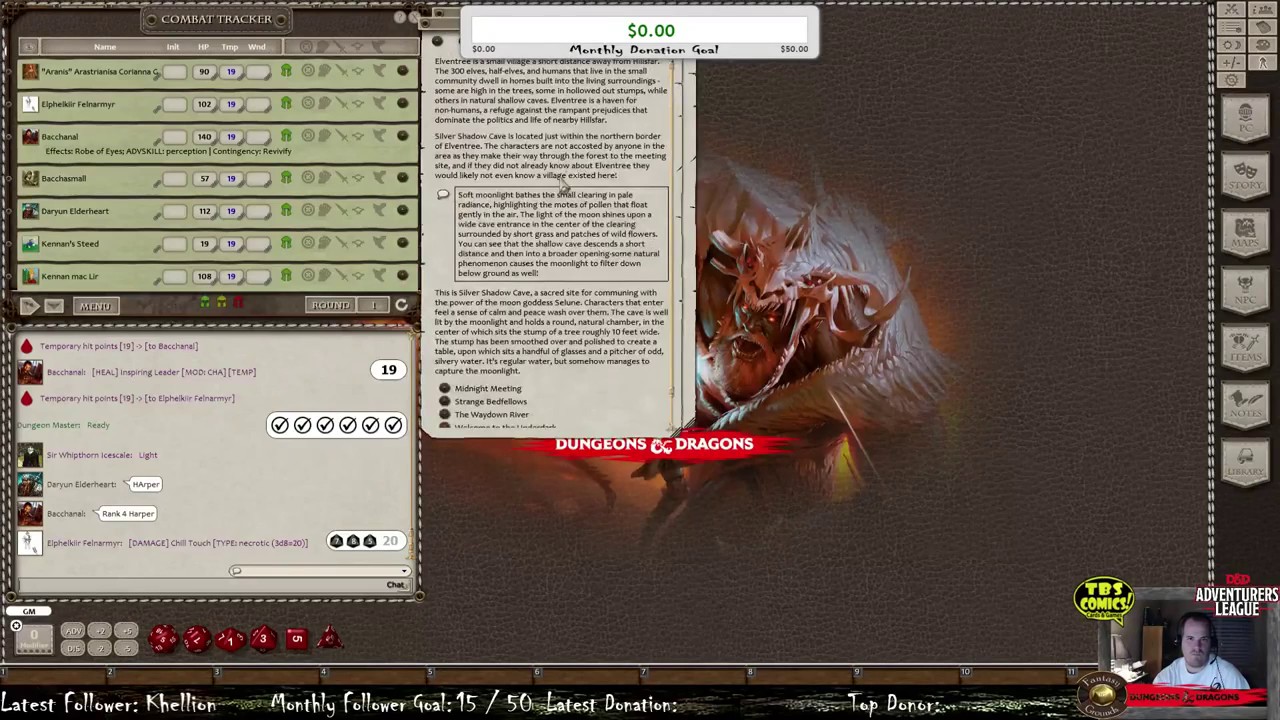Toggle Kennan mac Lir's targeting icon
The width and height of the screenshot is (1280, 720).
[308, 276]
